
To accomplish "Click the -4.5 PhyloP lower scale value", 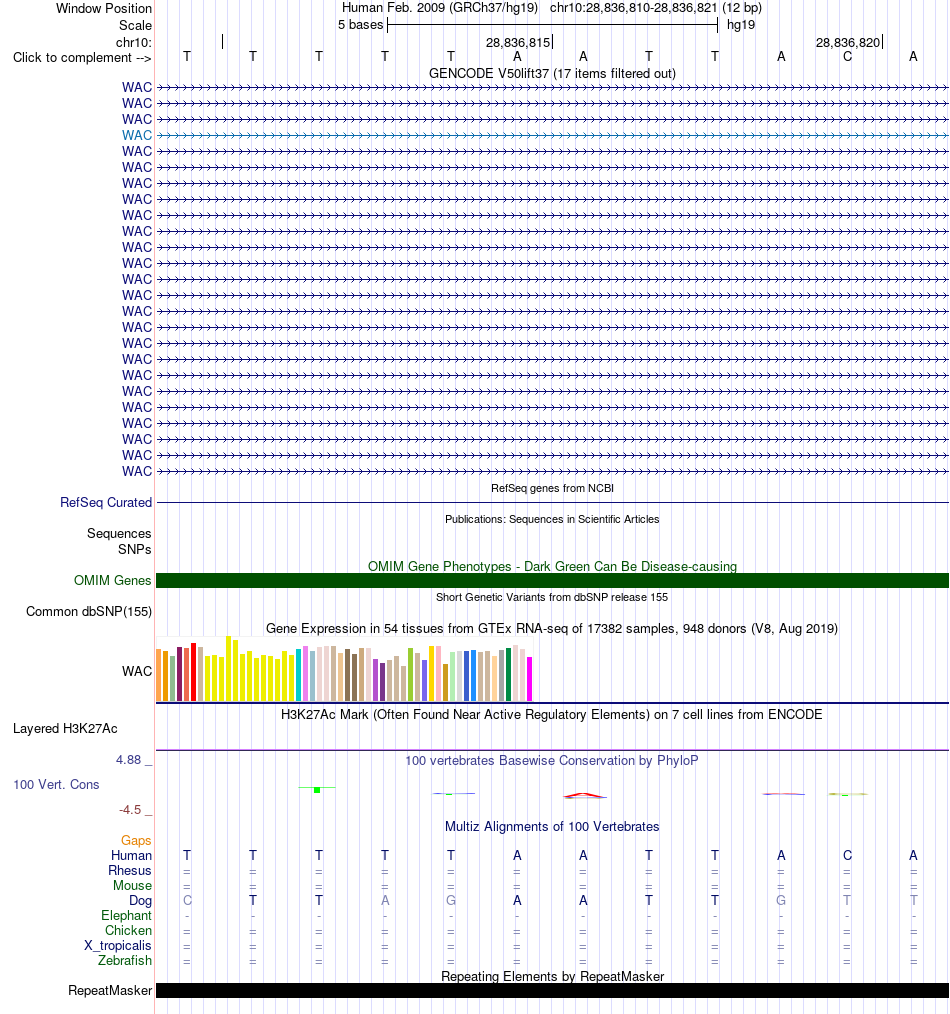I will point(130,810).
